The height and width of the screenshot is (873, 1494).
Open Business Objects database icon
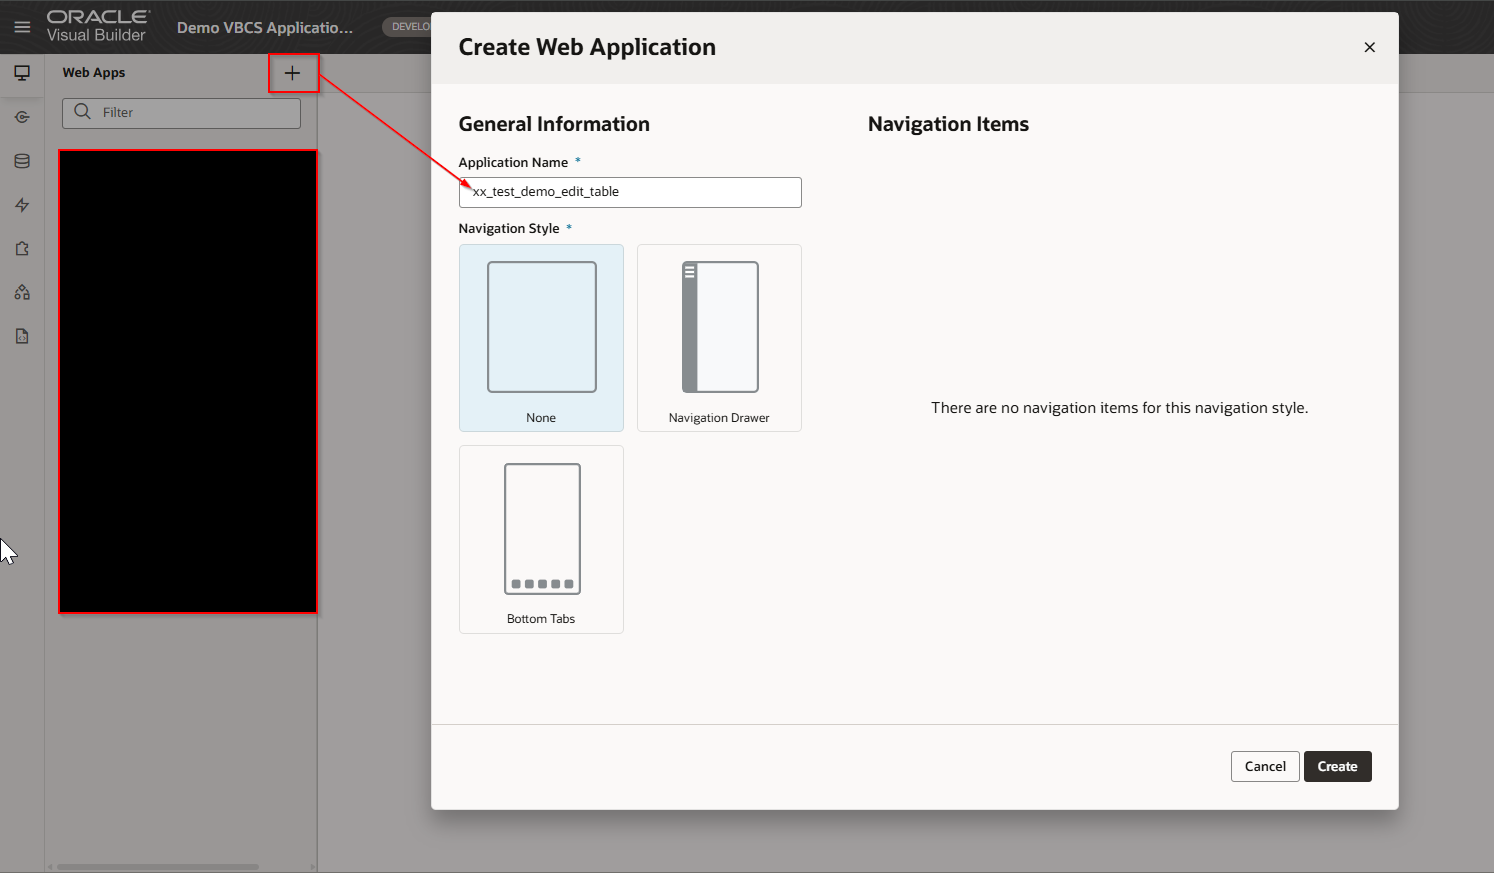coord(22,161)
